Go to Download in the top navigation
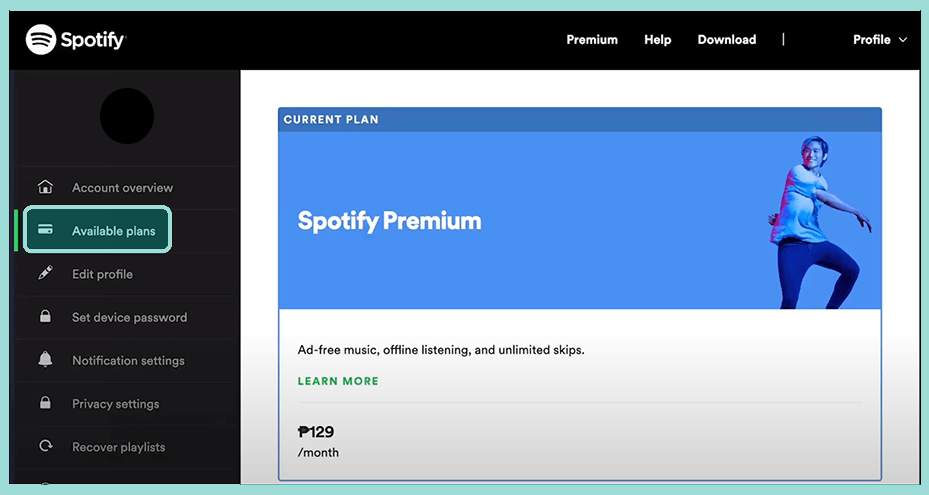929x495 pixels. [727, 40]
